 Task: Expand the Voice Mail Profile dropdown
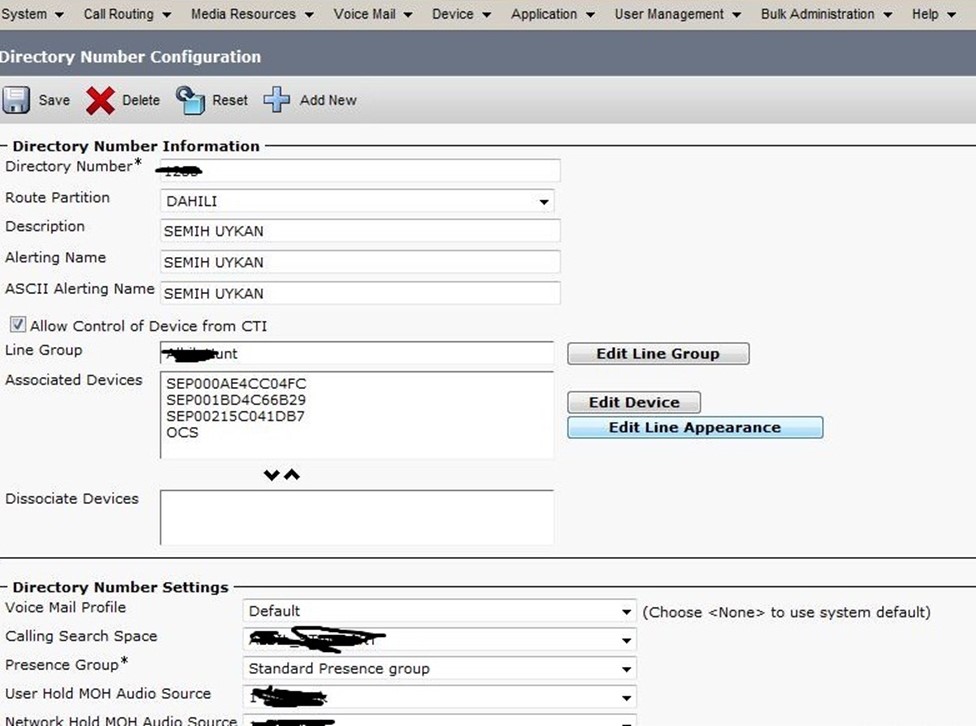tap(626, 612)
